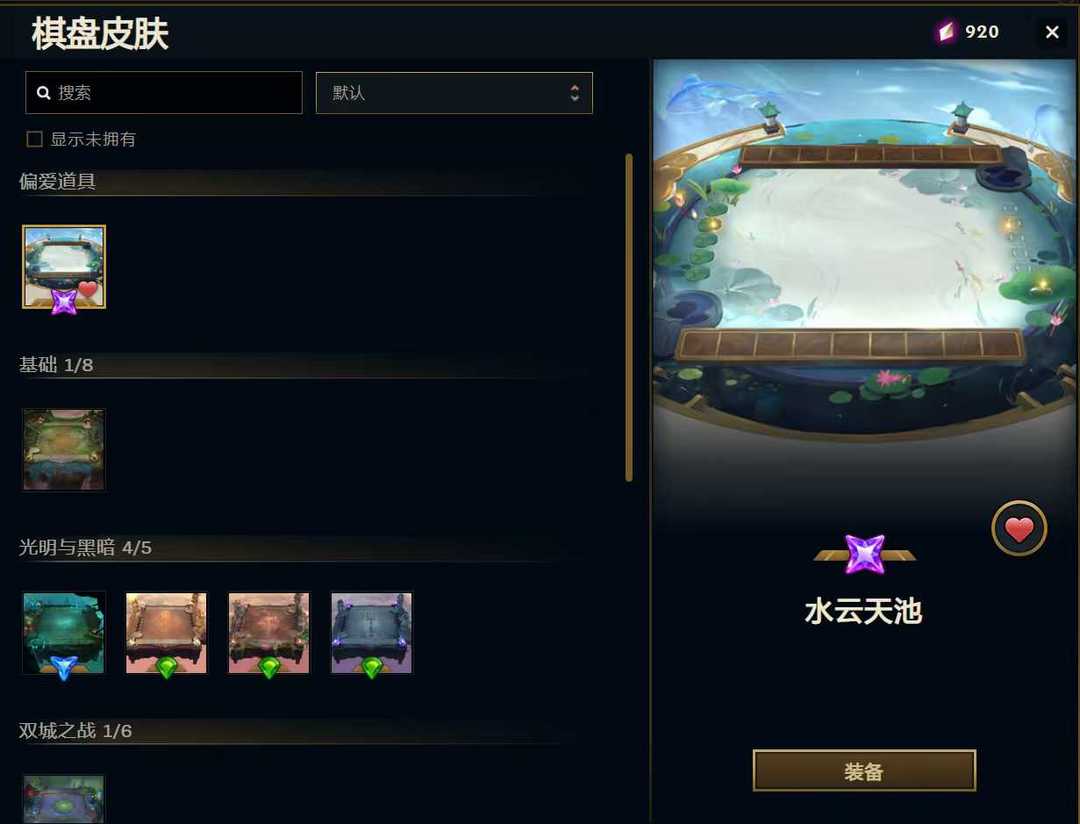Click the 搜索 search input field
The height and width of the screenshot is (824, 1080).
[164, 92]
